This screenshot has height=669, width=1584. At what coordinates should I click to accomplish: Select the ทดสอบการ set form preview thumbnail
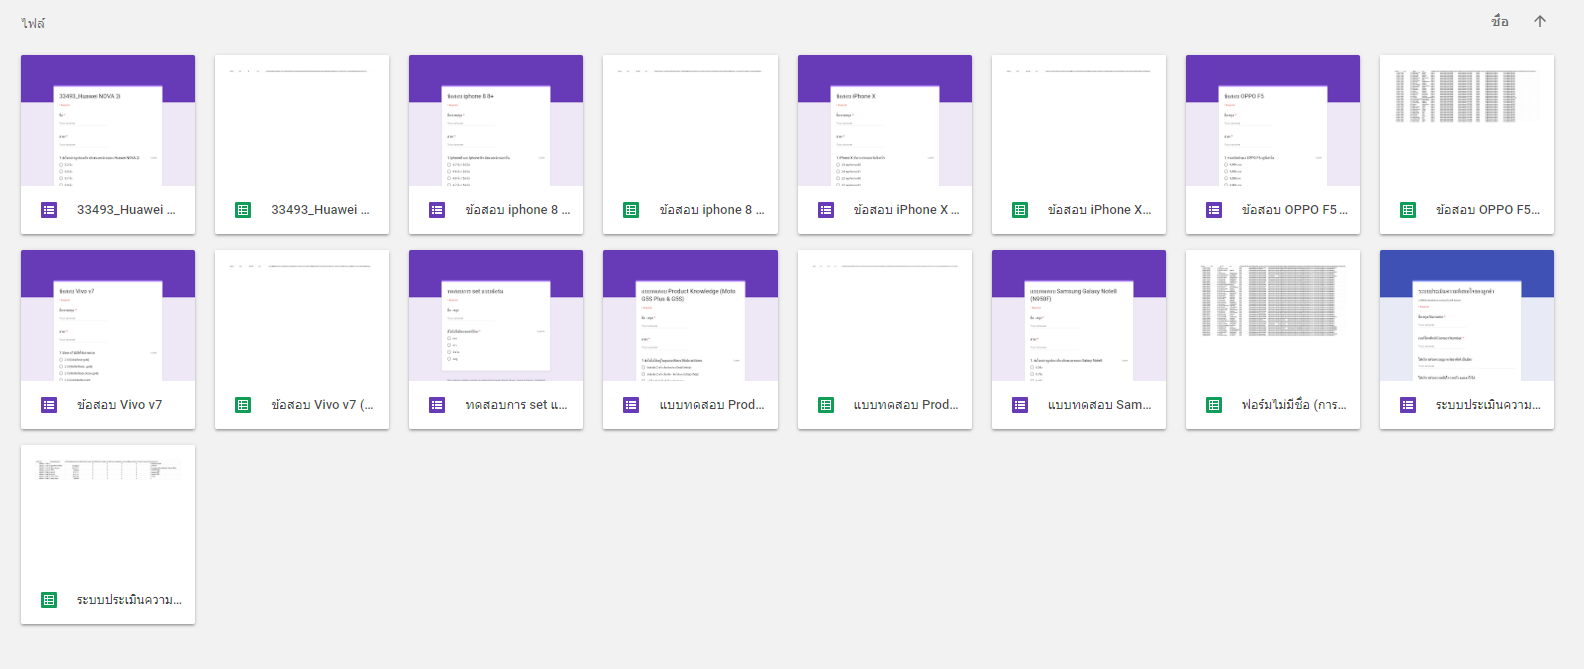[x=496, y=315]
